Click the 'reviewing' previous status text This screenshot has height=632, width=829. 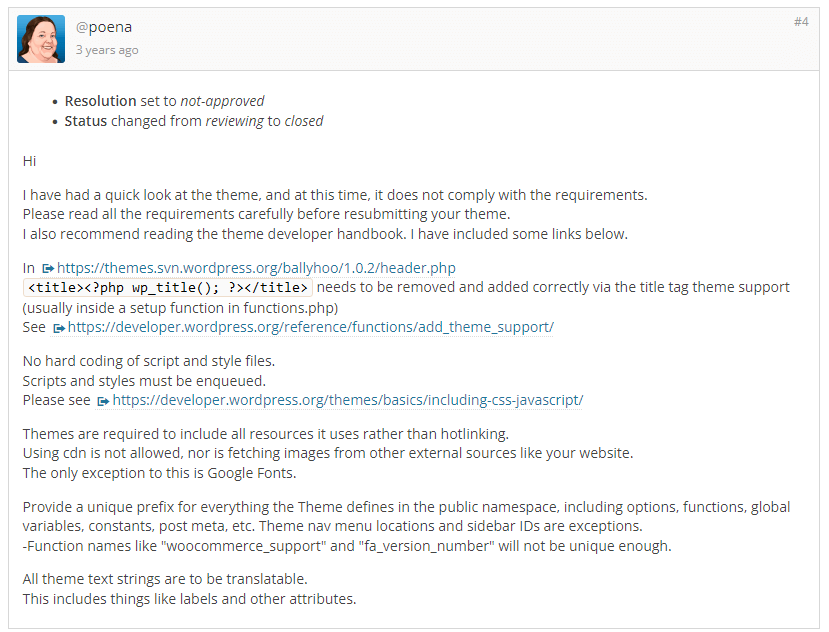click(x=235, y=121)
